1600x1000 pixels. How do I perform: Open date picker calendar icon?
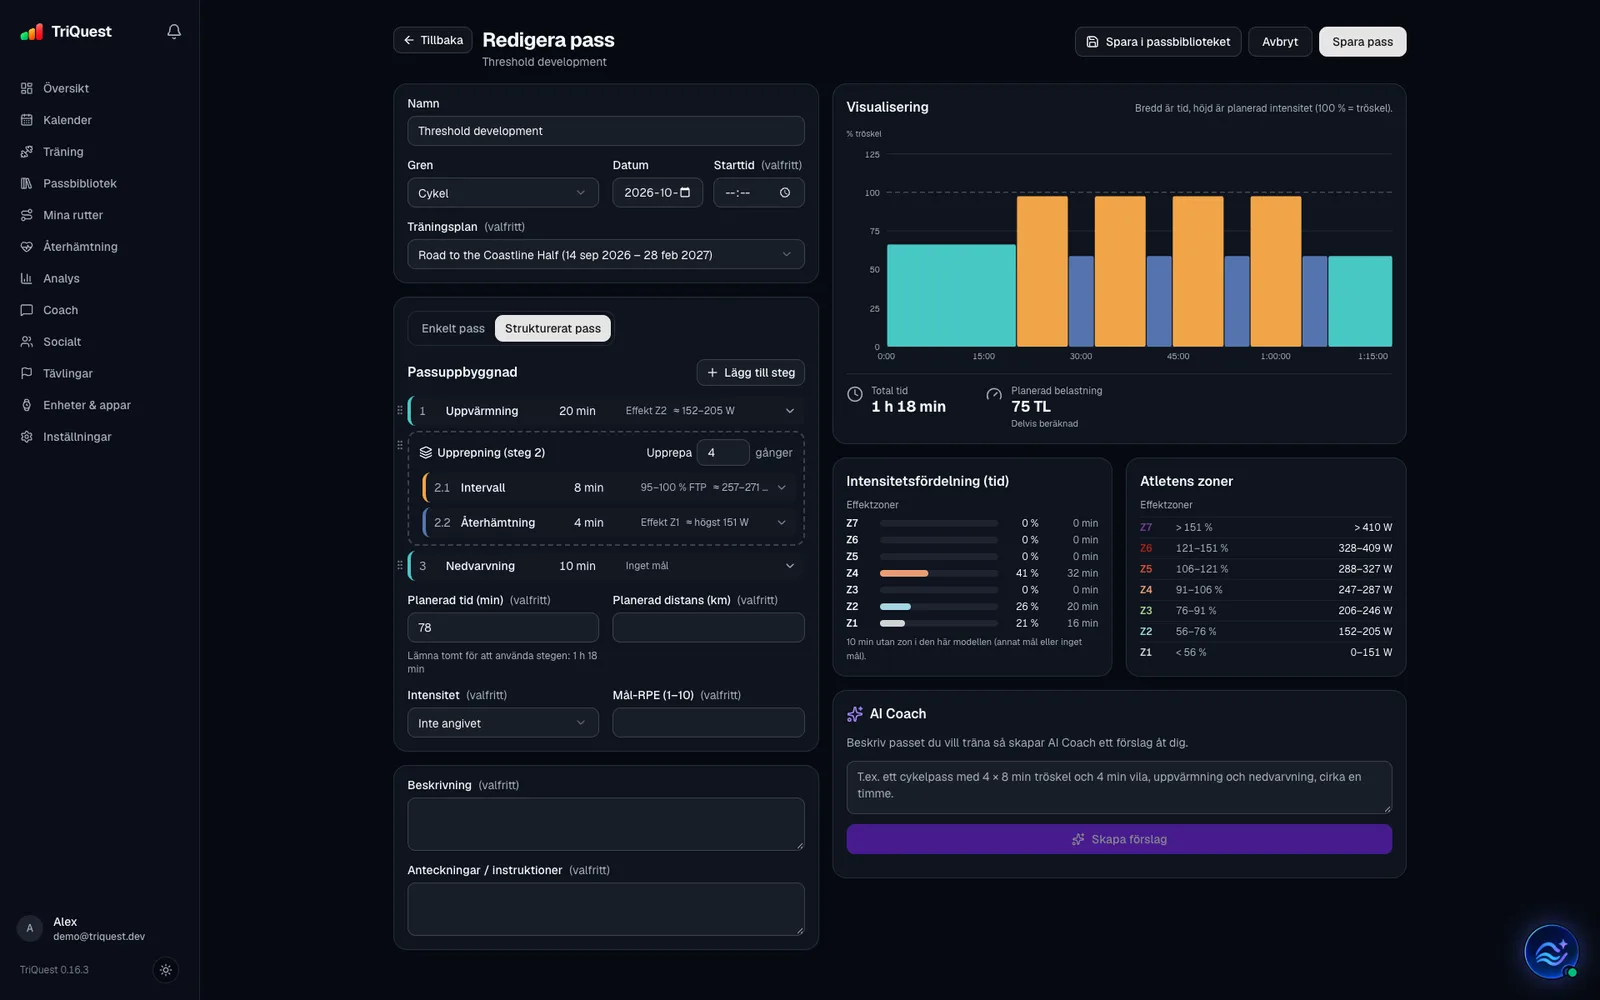pos(685,193)
